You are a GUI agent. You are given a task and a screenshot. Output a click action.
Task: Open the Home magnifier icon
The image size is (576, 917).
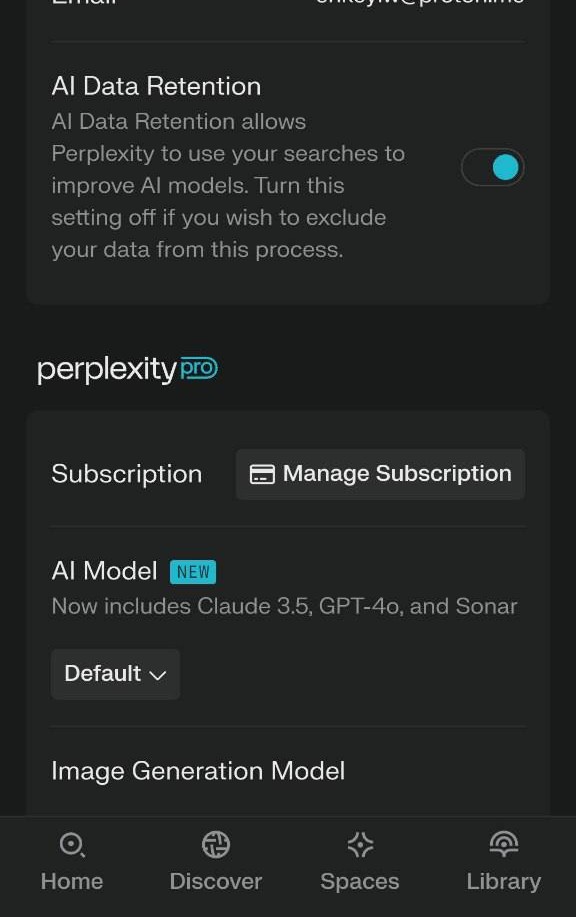click(72, 844)
